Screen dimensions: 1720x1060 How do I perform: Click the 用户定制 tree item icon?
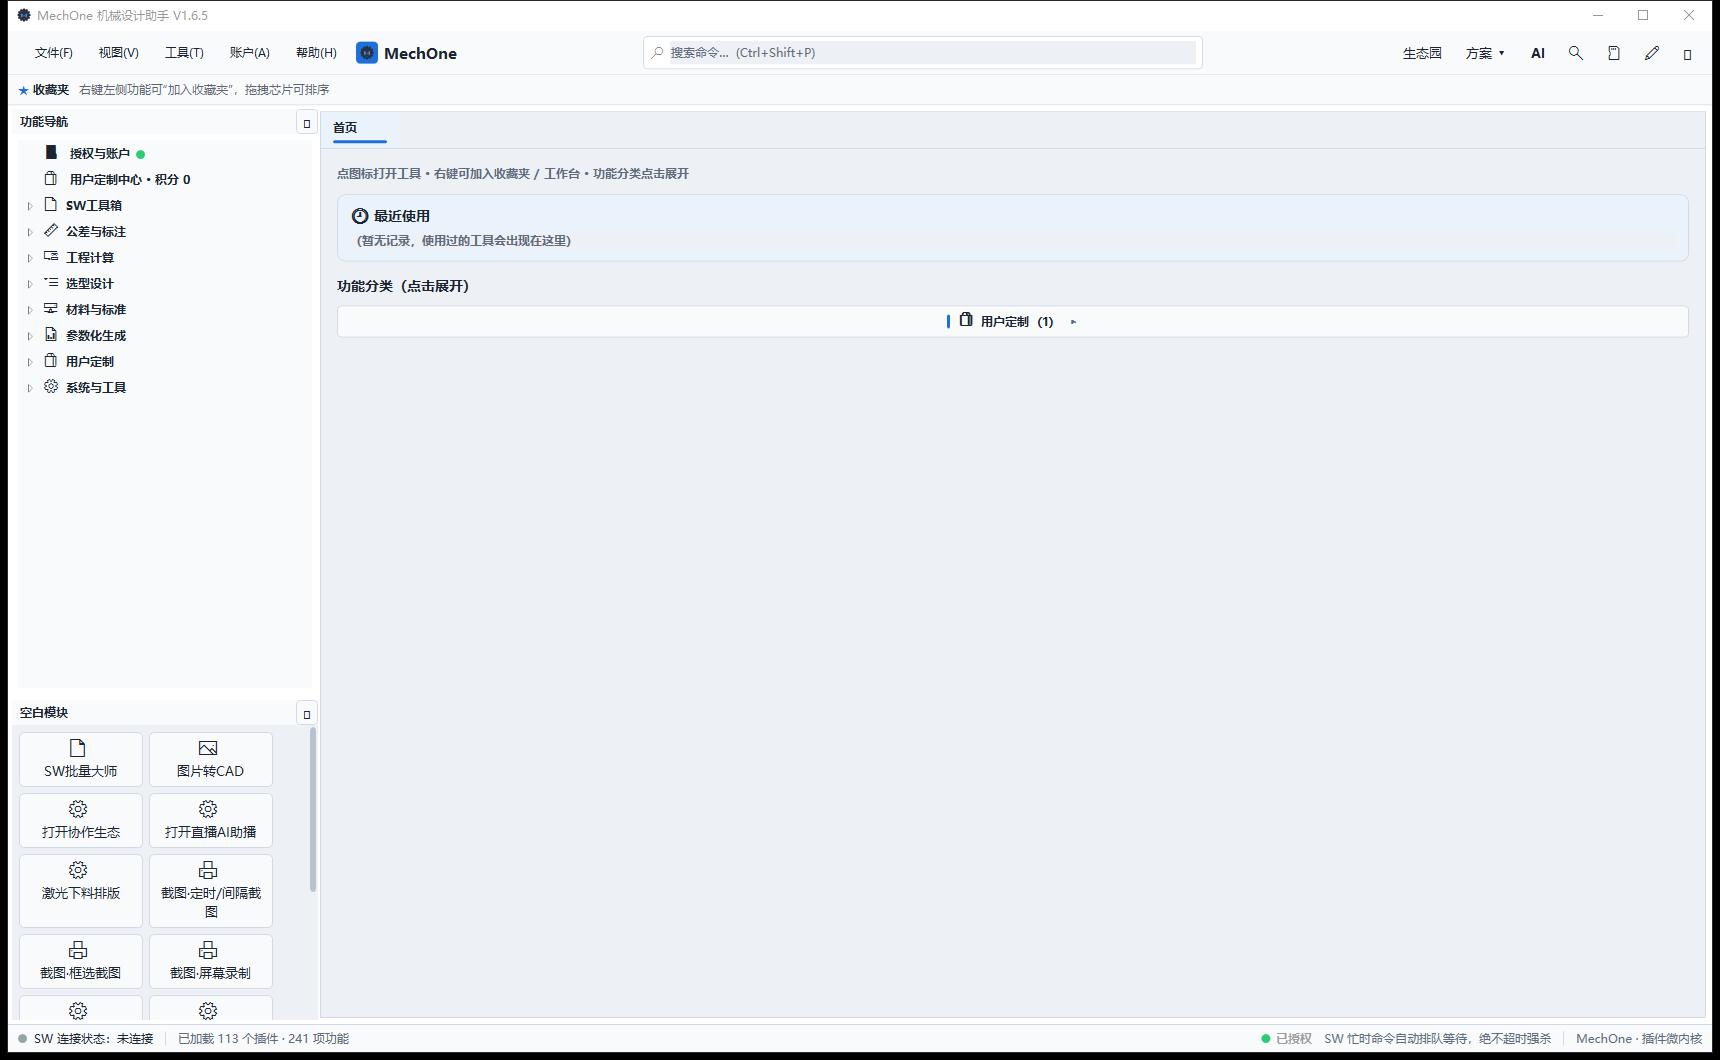51,360
